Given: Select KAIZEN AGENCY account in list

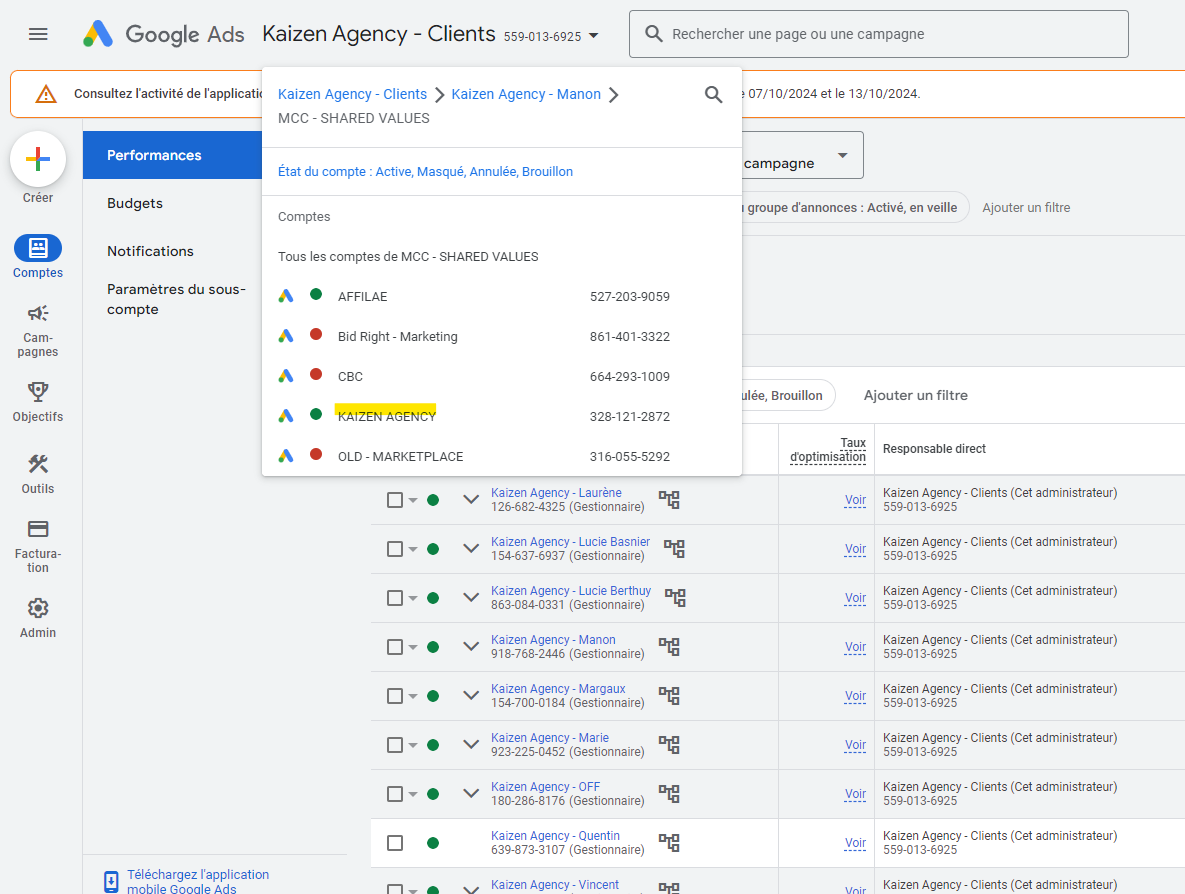Looking at the screenshot, I should pyautogui.click(x=502, y=416).
